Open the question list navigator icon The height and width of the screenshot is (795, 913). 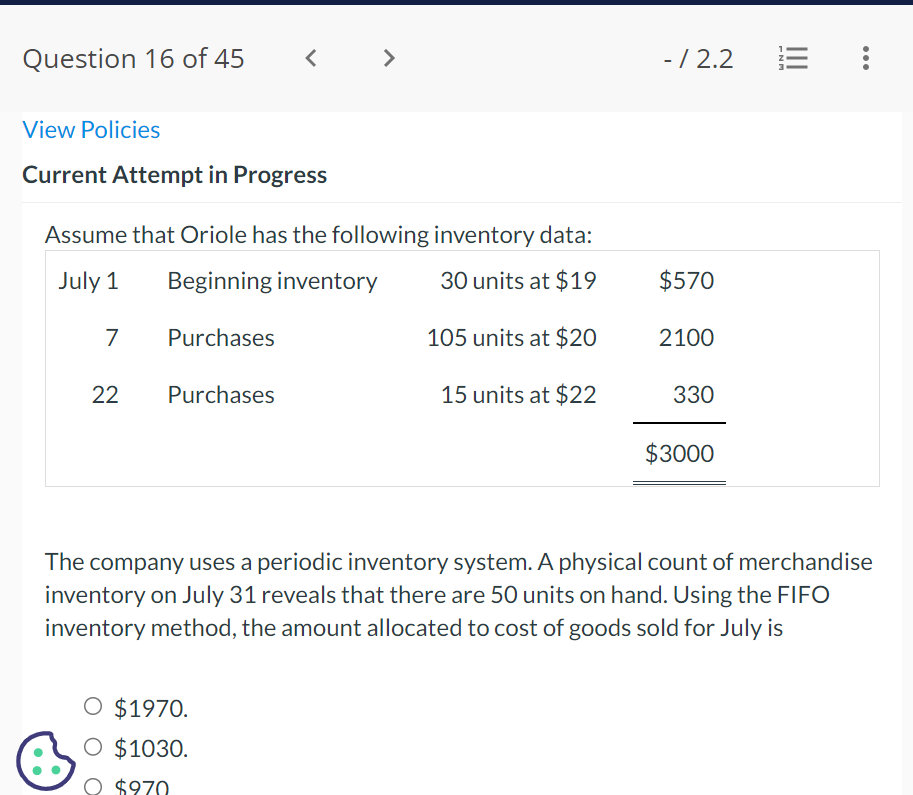click(x=793, y=58)
